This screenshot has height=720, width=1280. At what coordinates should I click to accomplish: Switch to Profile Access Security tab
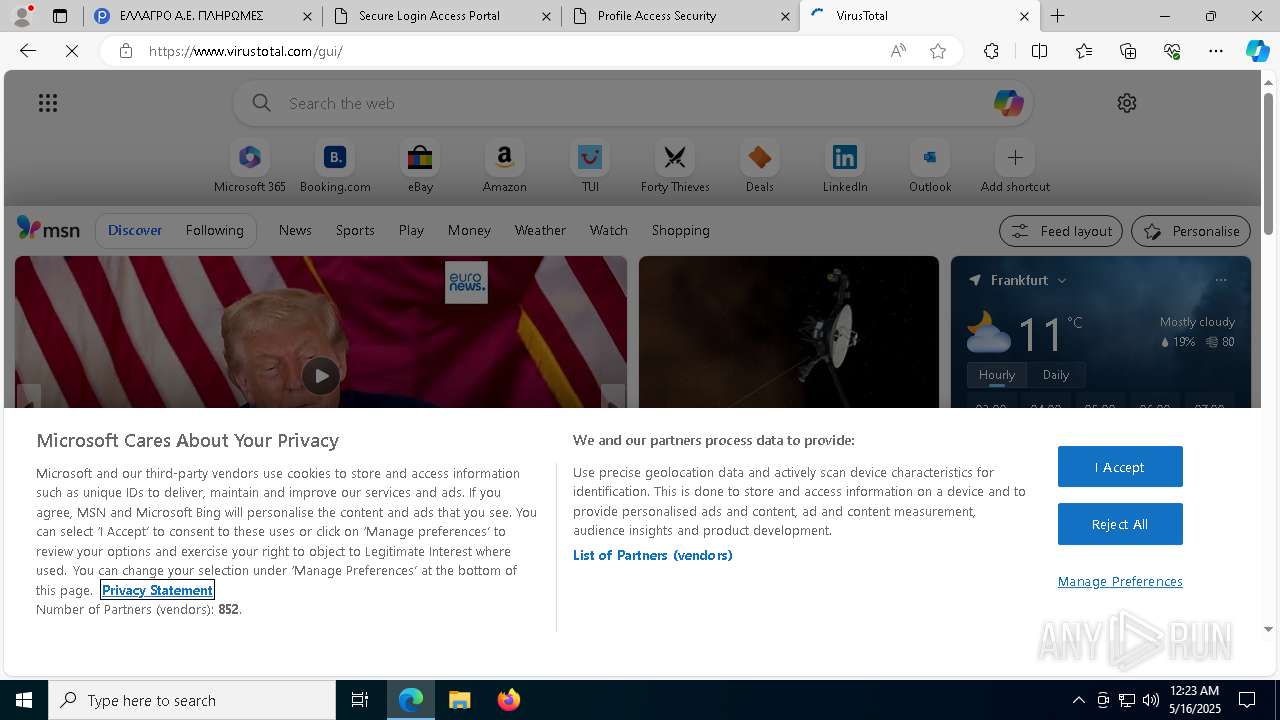point(681,16)
